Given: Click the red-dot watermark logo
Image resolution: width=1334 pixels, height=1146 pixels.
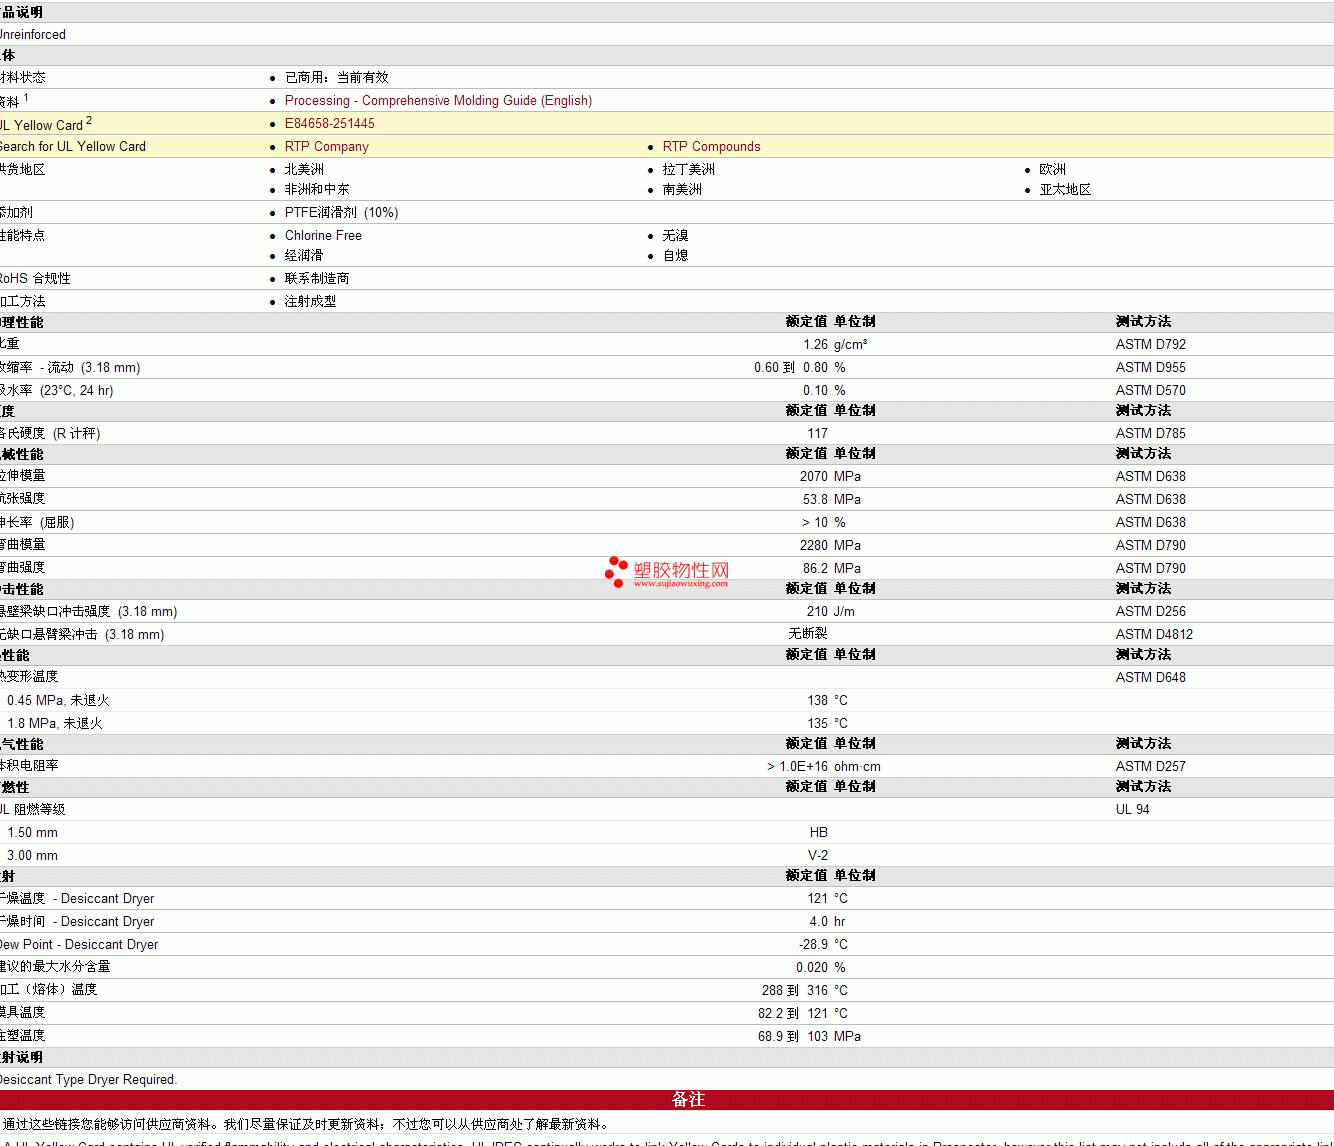Looking at the screenshot, I should pos(616,571).
